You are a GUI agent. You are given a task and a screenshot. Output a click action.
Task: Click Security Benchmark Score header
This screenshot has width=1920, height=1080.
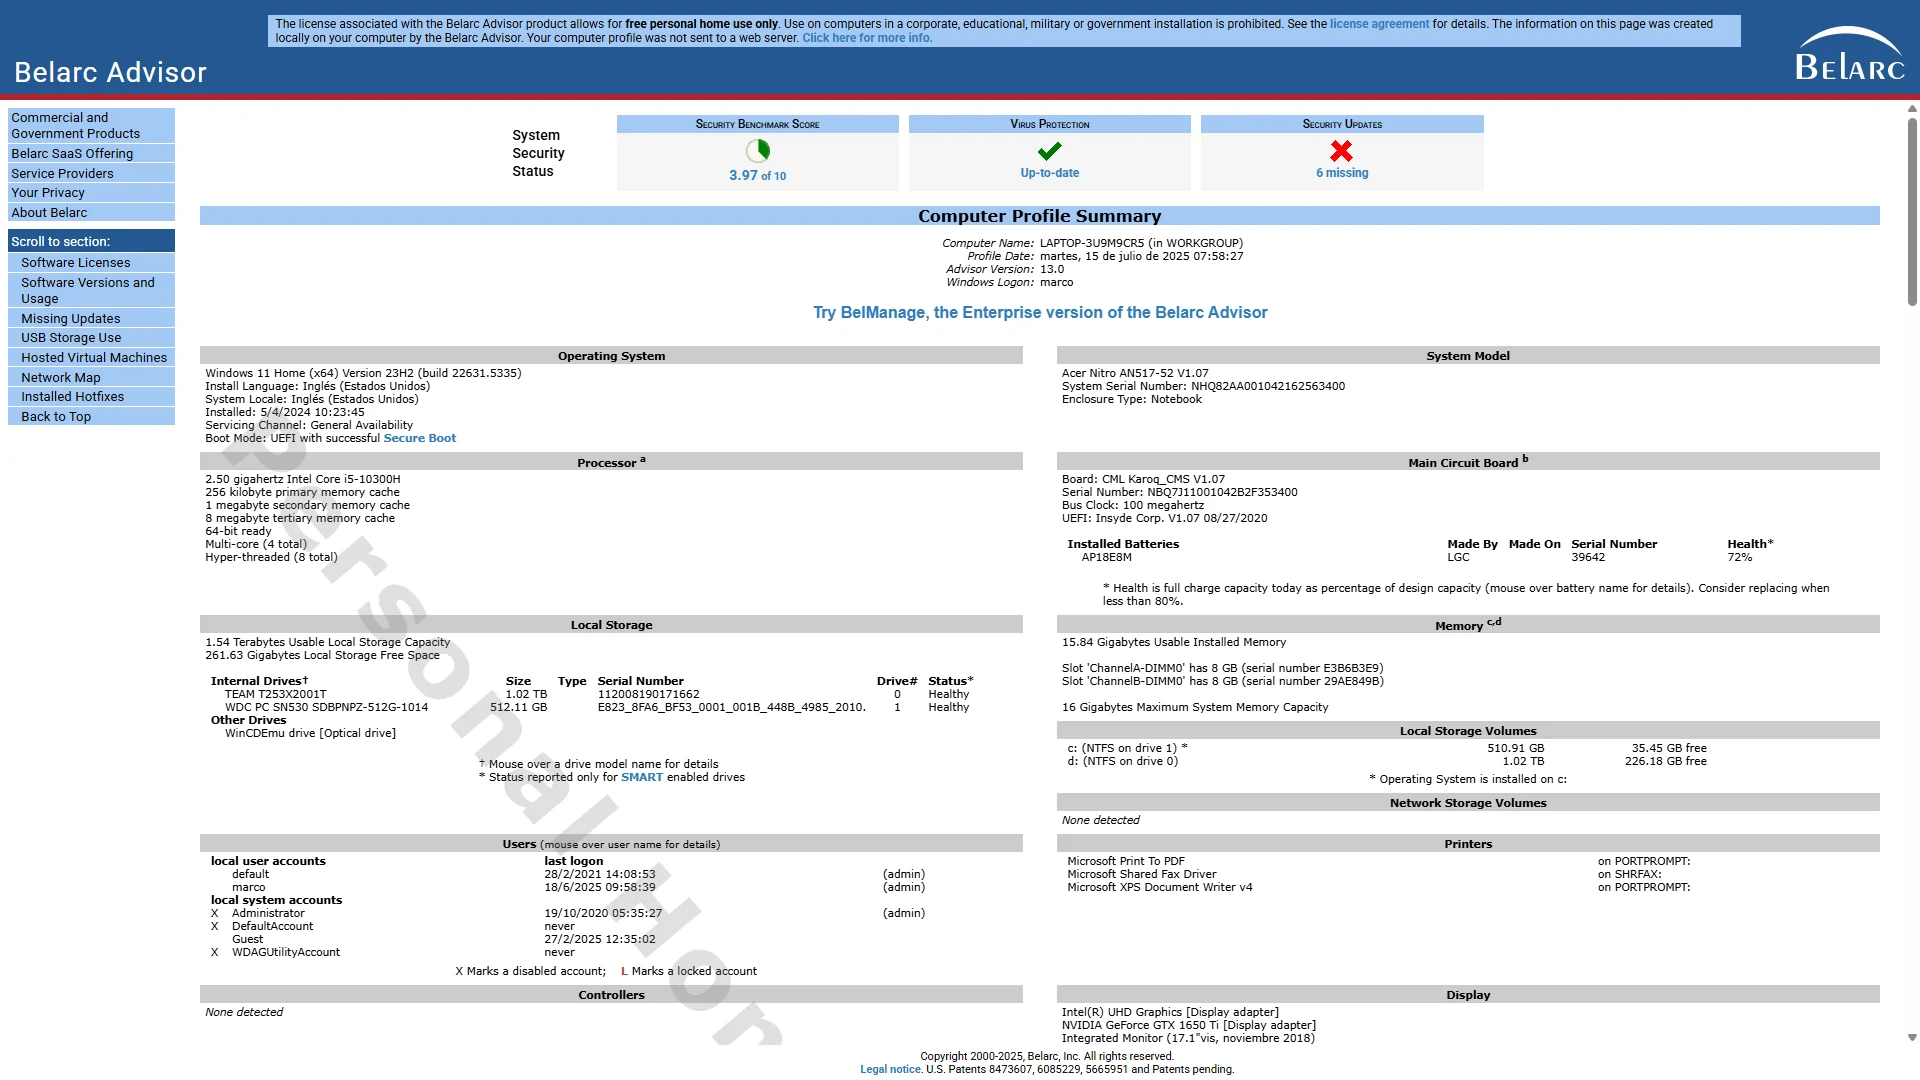[757, 124]
